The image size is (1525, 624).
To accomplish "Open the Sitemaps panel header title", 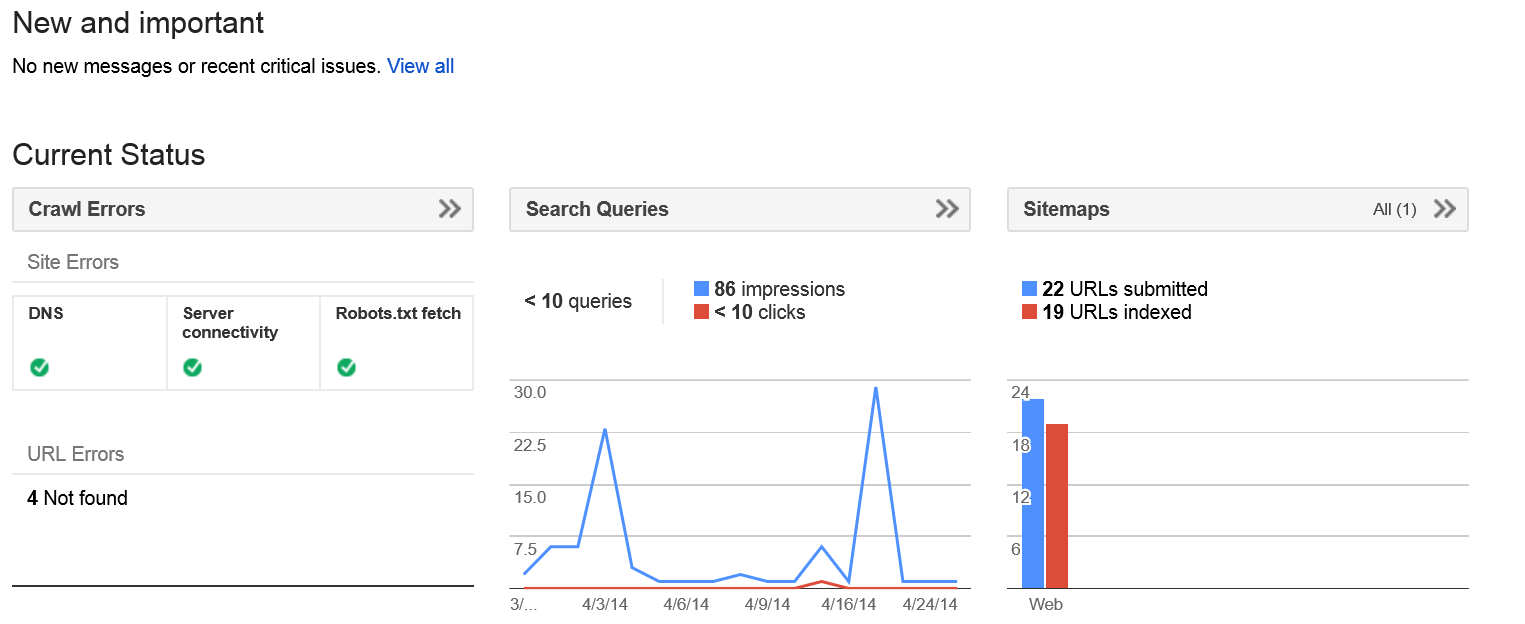I will coord(1066,209).
